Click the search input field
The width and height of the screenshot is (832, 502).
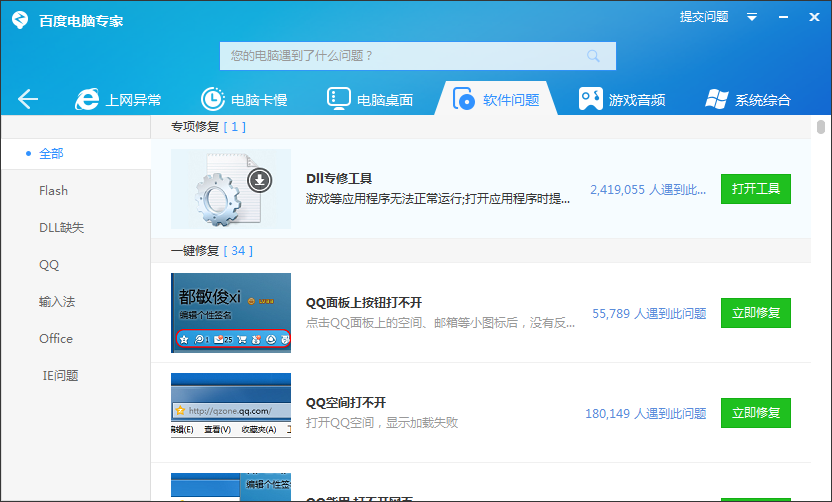pos(400,56)
